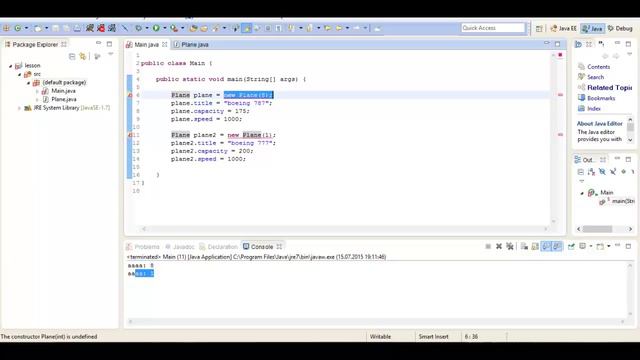Screen dimensions: 640x360
Task: Toggle the highlighted Mark Occurrences button
Action: [247, 28]
